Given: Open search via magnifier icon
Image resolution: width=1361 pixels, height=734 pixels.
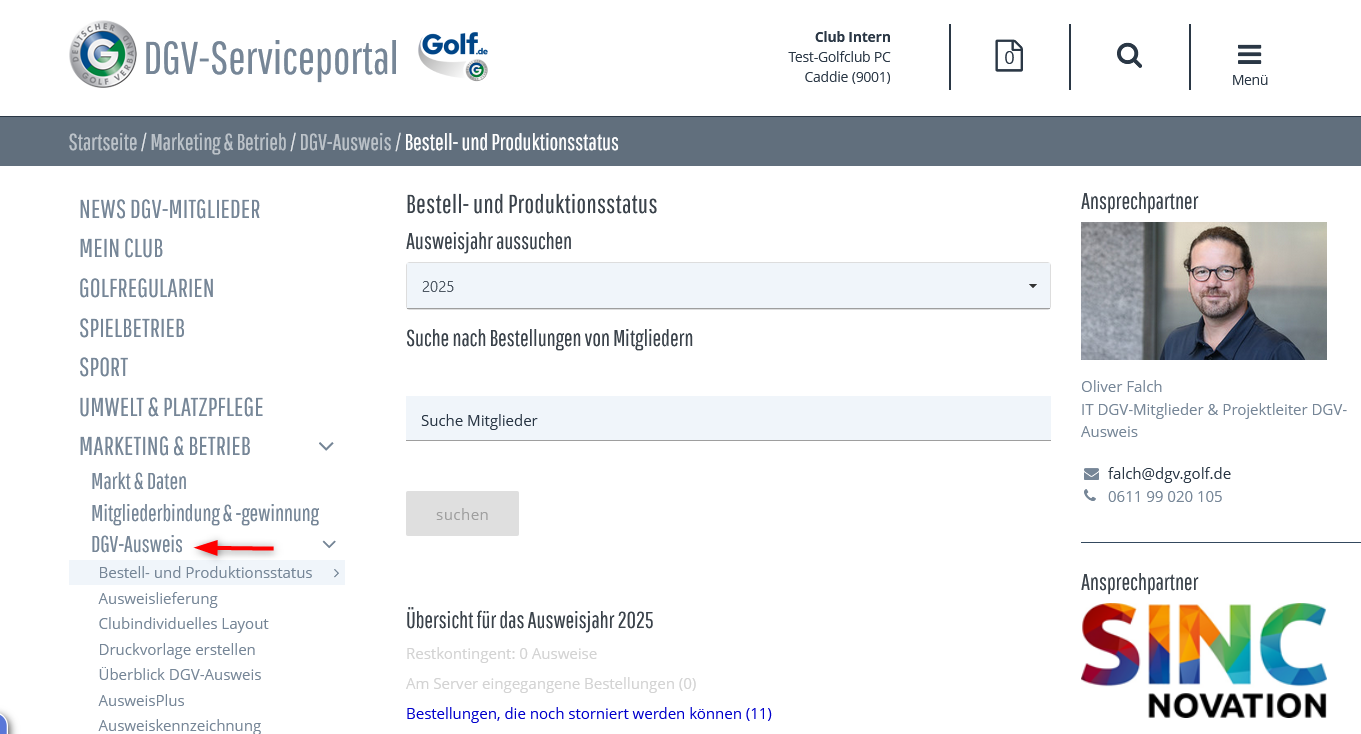Looking at the screenshot, I should pos(1129,56).
